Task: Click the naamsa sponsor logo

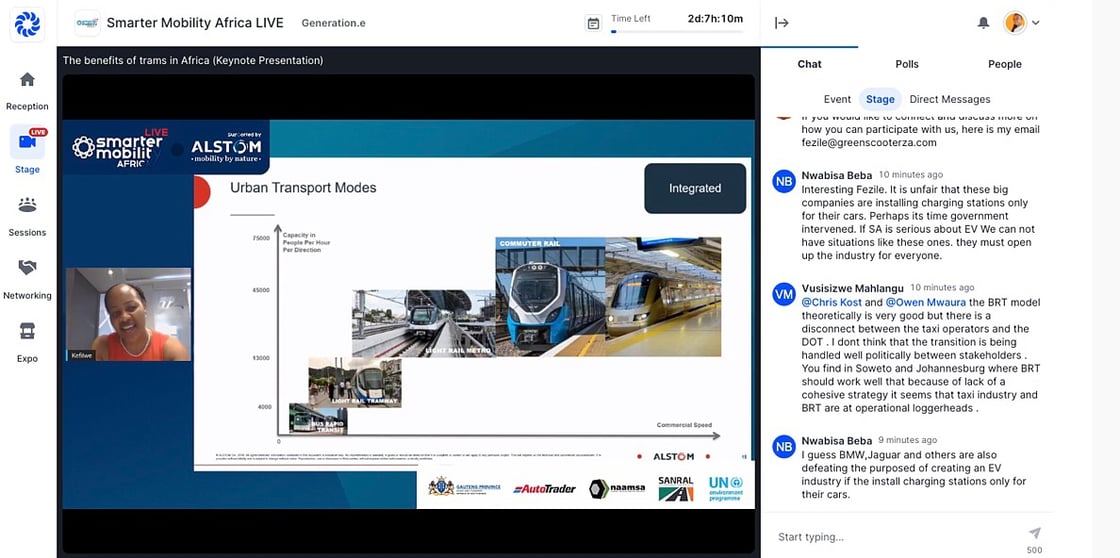Action: coord(617,489)
